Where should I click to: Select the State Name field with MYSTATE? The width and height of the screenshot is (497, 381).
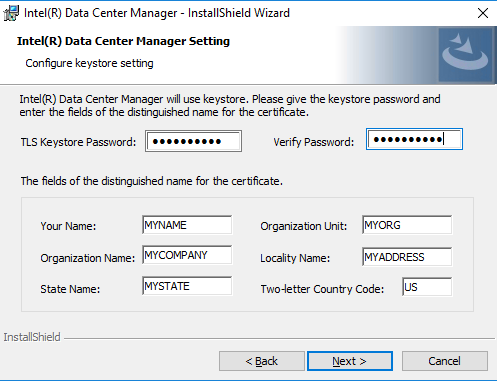pos(187,286)
